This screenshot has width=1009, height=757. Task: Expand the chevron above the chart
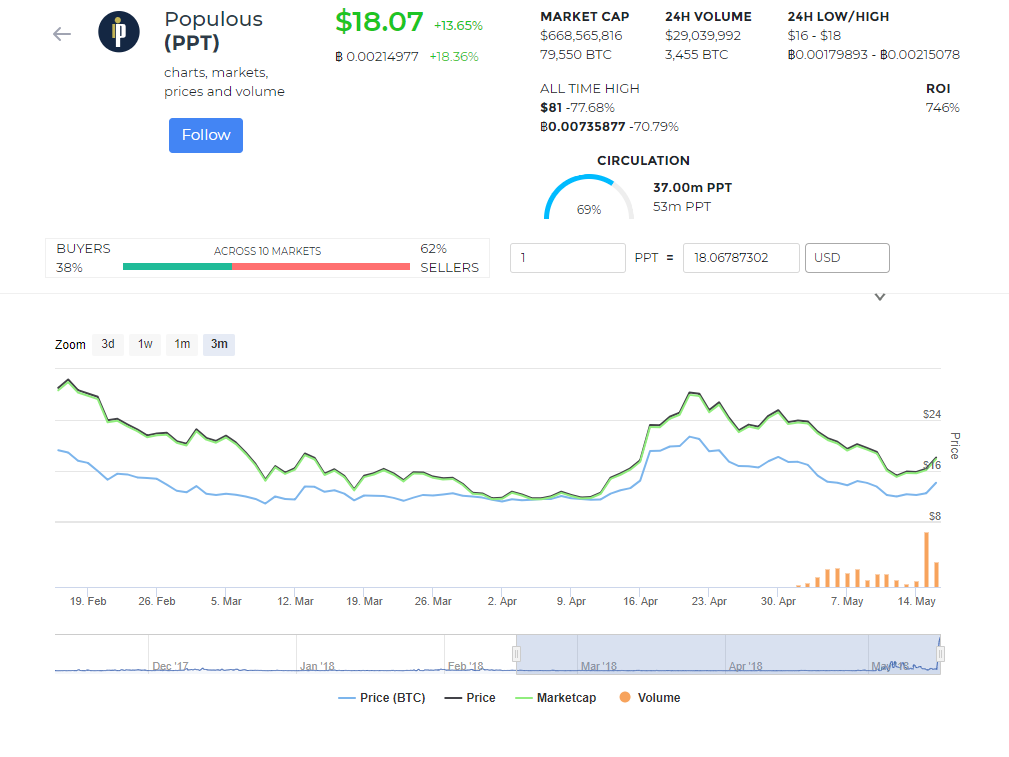[880, 297]
